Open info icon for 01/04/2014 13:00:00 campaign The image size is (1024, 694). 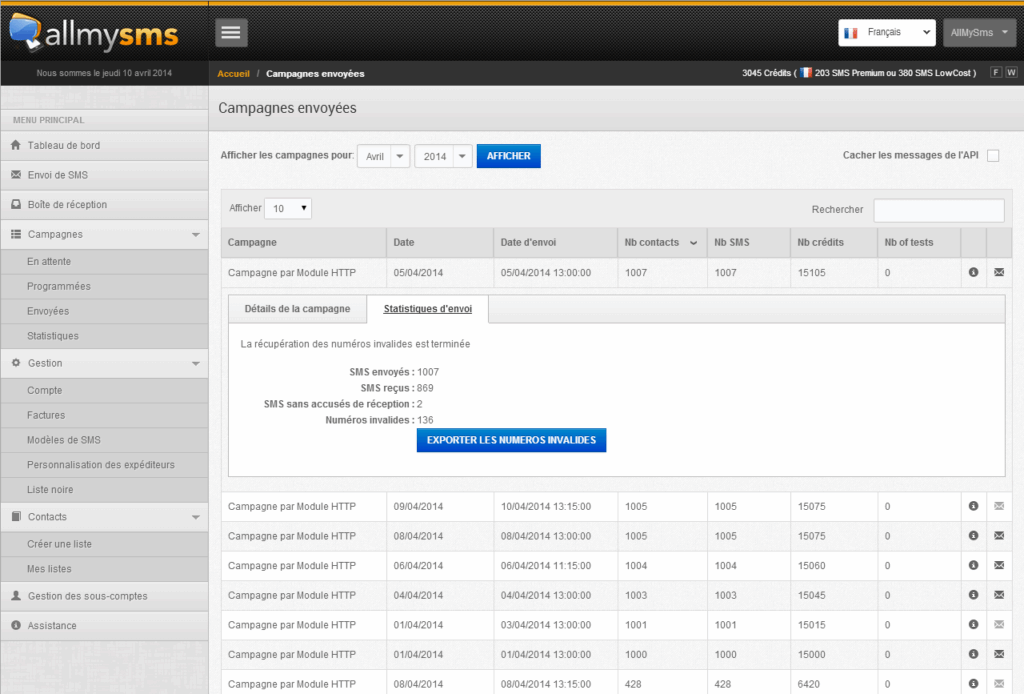[973, 654]
